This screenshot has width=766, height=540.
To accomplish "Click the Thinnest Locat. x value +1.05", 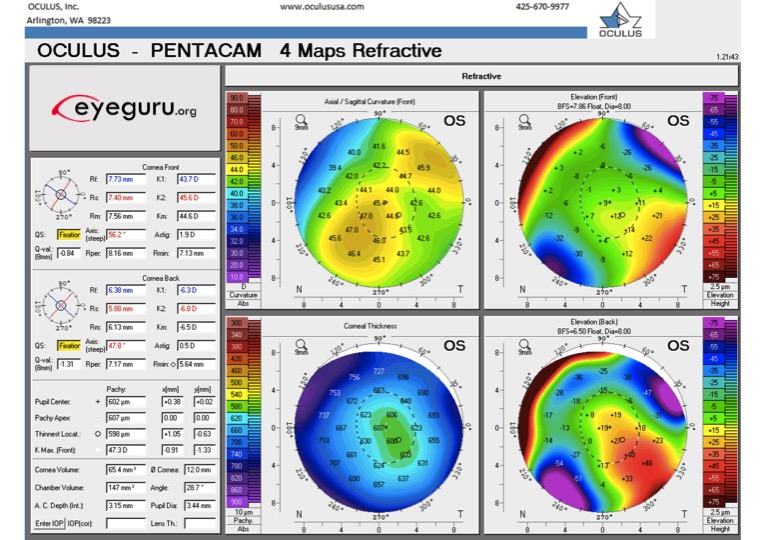I will click(172, 434).
